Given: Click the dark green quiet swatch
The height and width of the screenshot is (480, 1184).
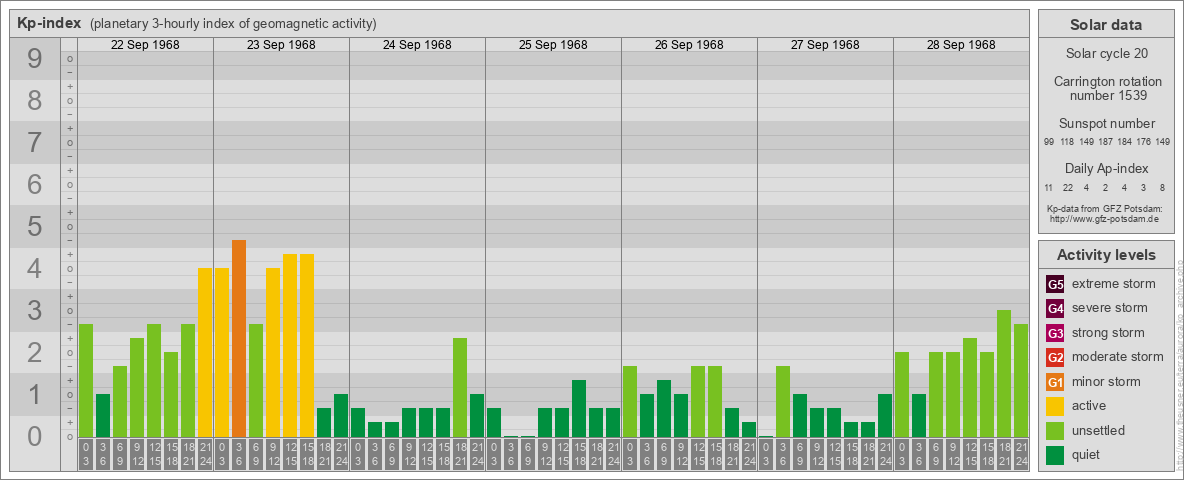Looking at the screenshot, I should pyautogui.click(x=1055, y=455).
